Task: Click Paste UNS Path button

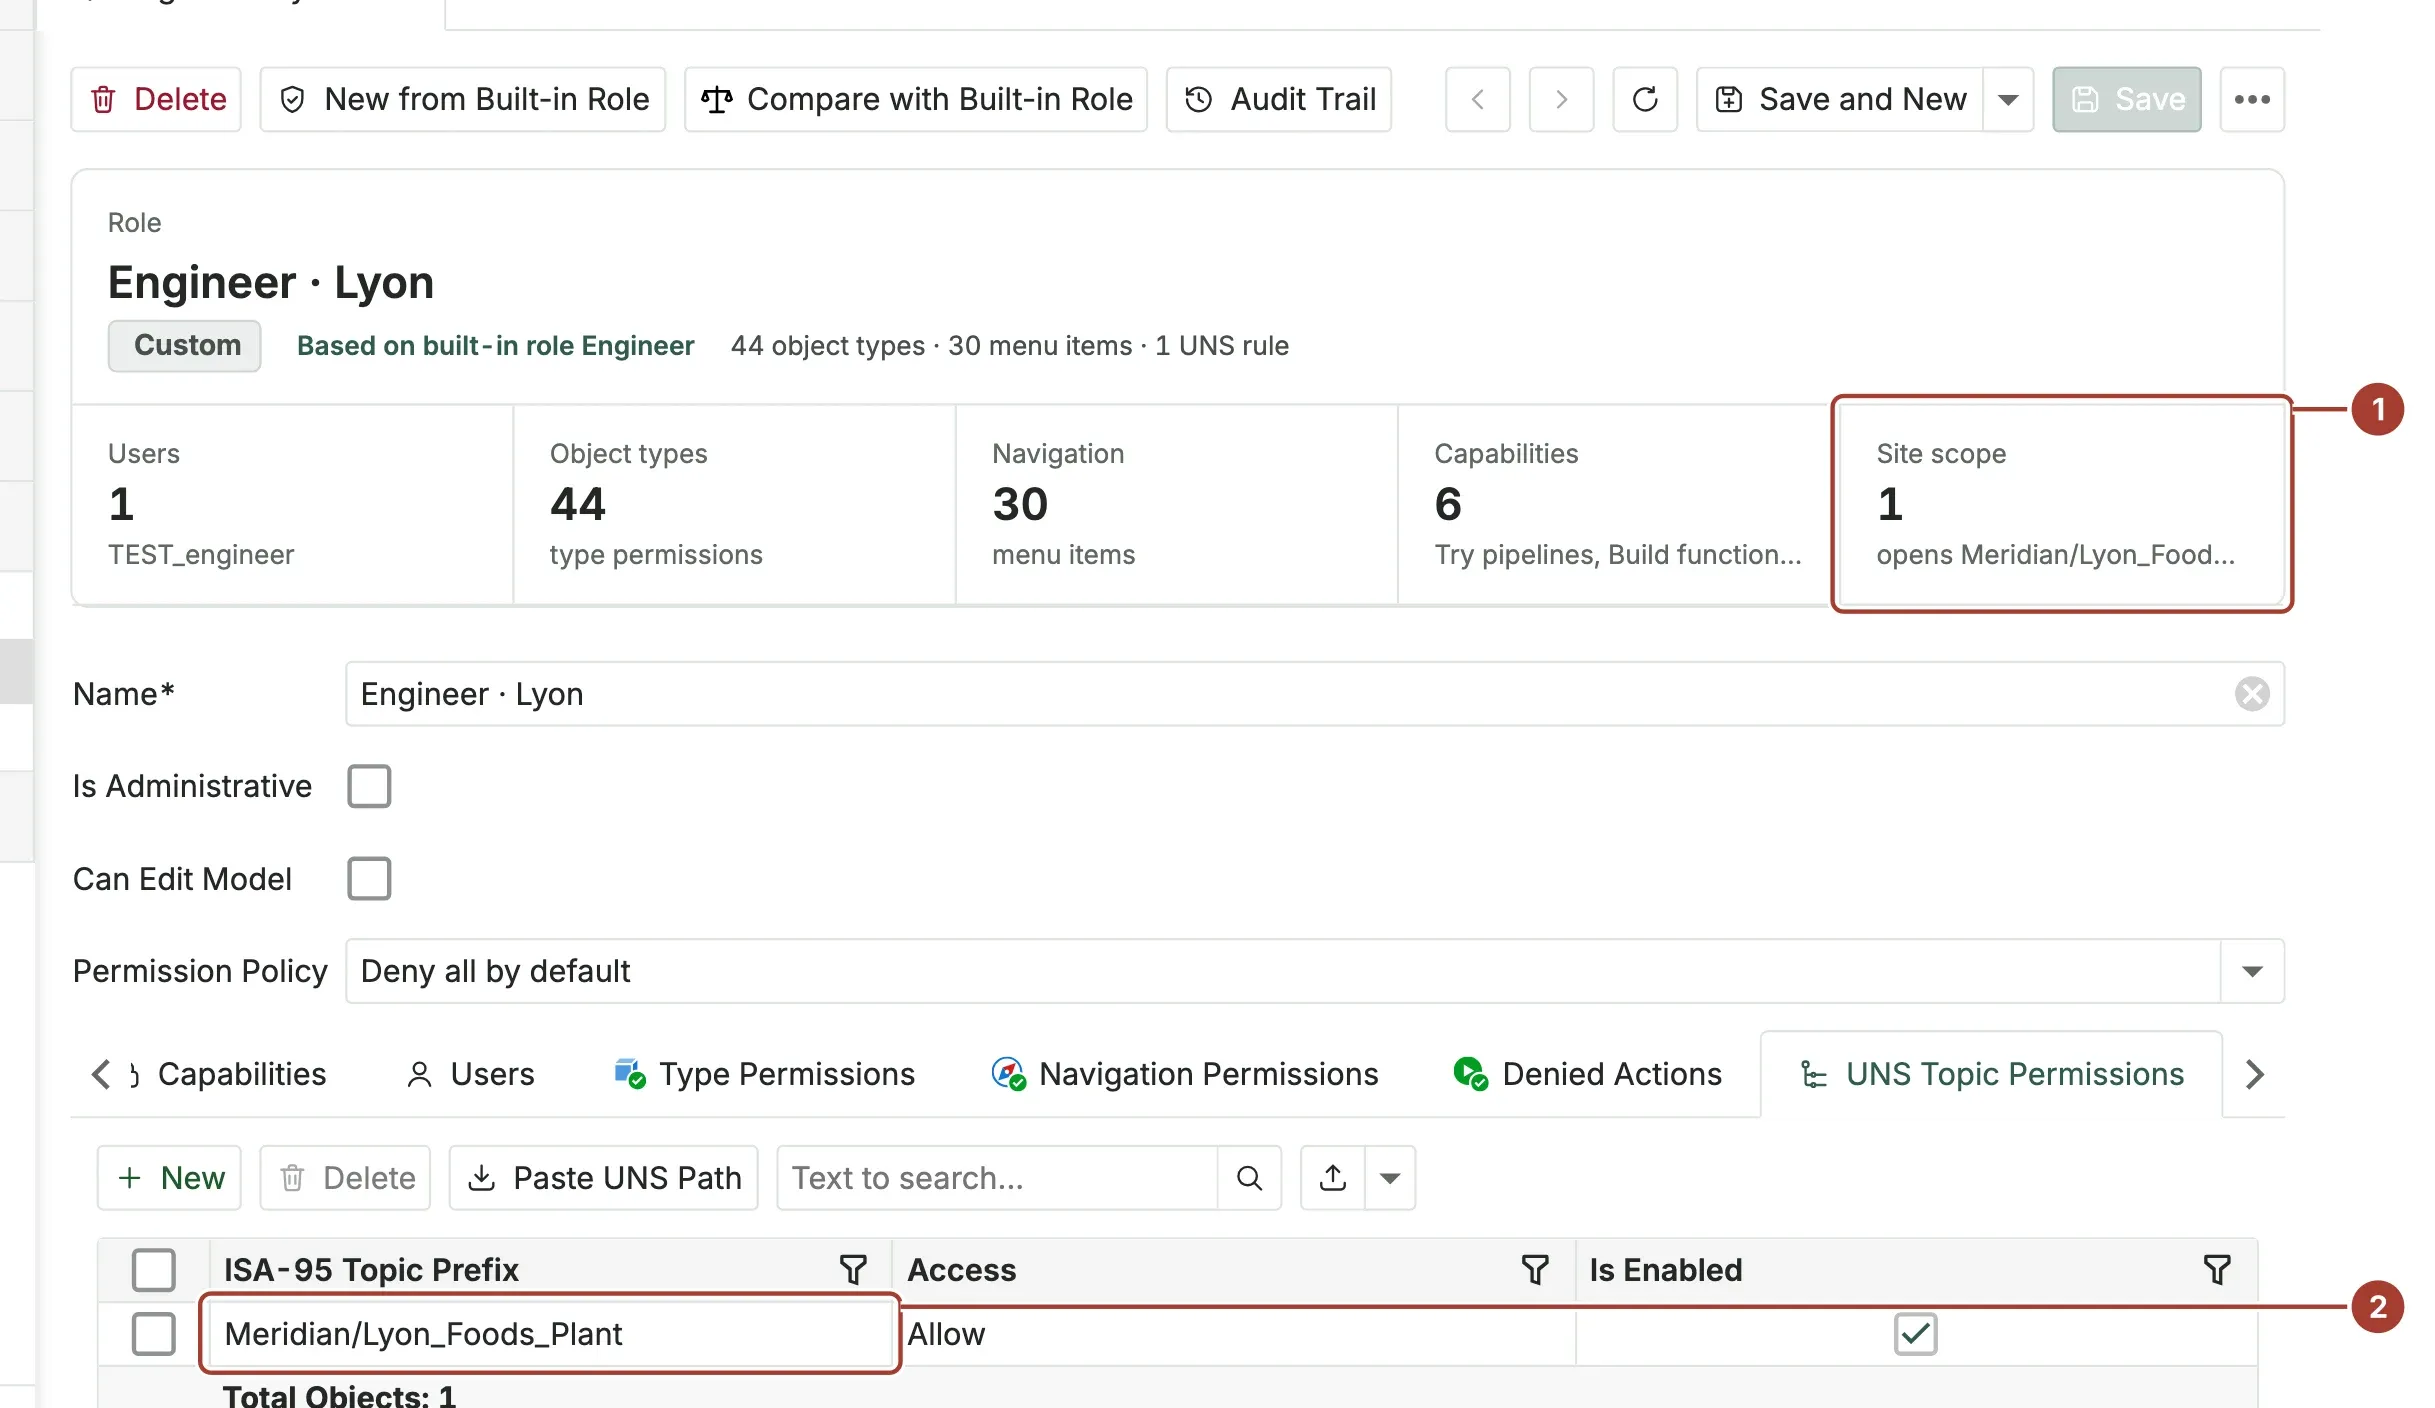Action: 604,1178
